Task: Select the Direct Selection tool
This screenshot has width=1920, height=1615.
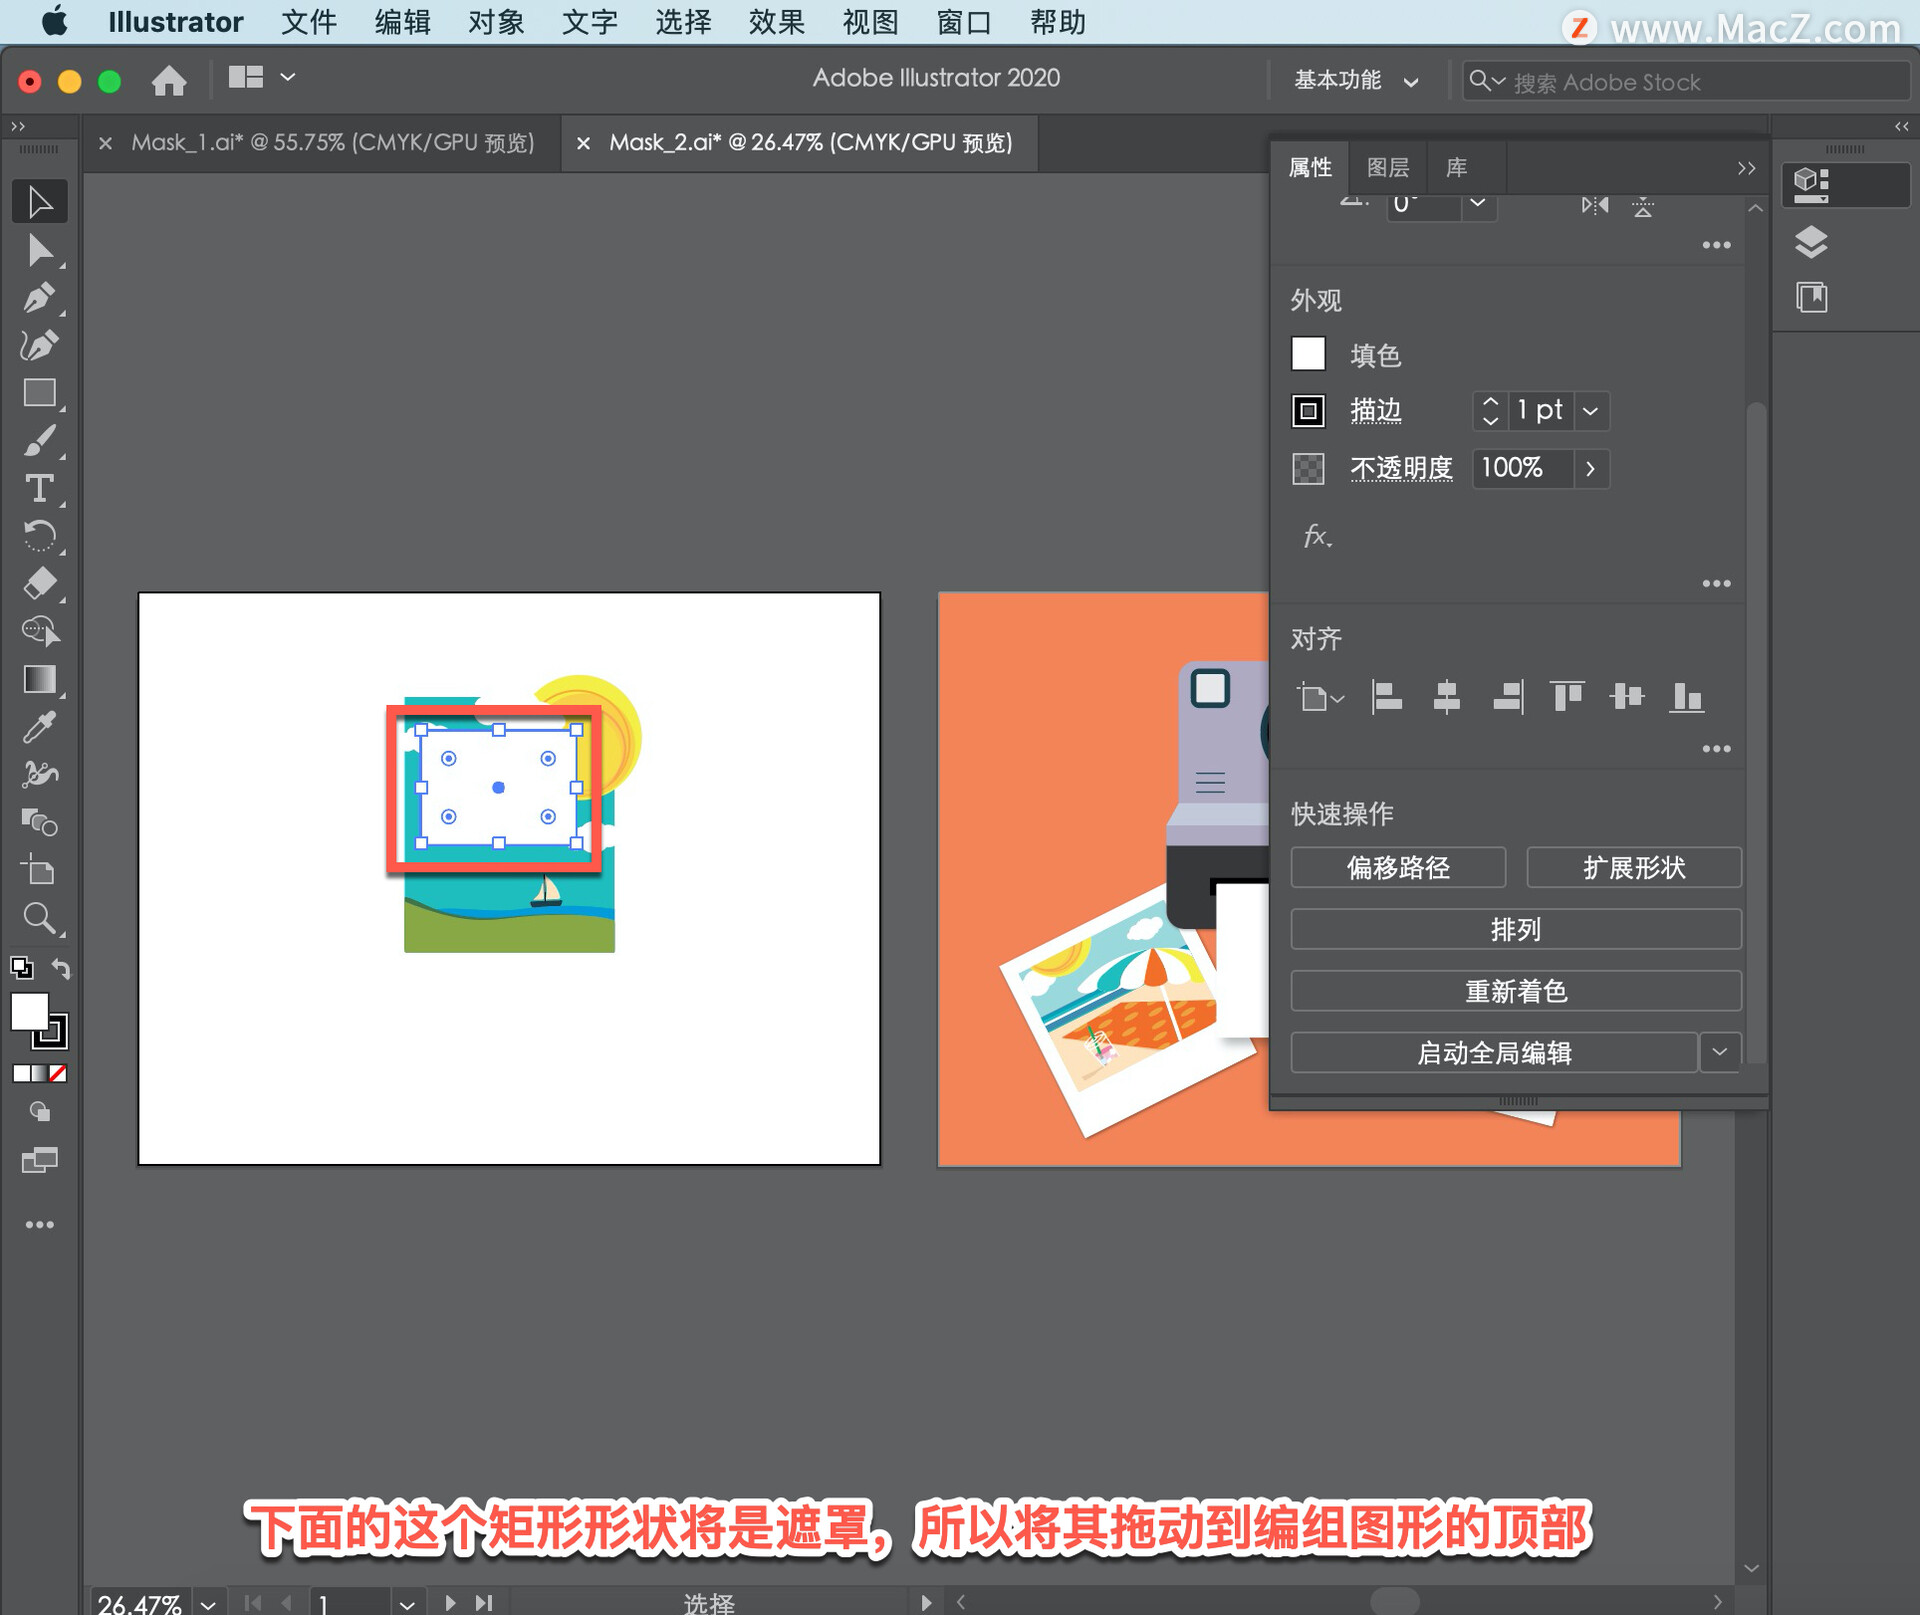Action: tap(40, 250)
